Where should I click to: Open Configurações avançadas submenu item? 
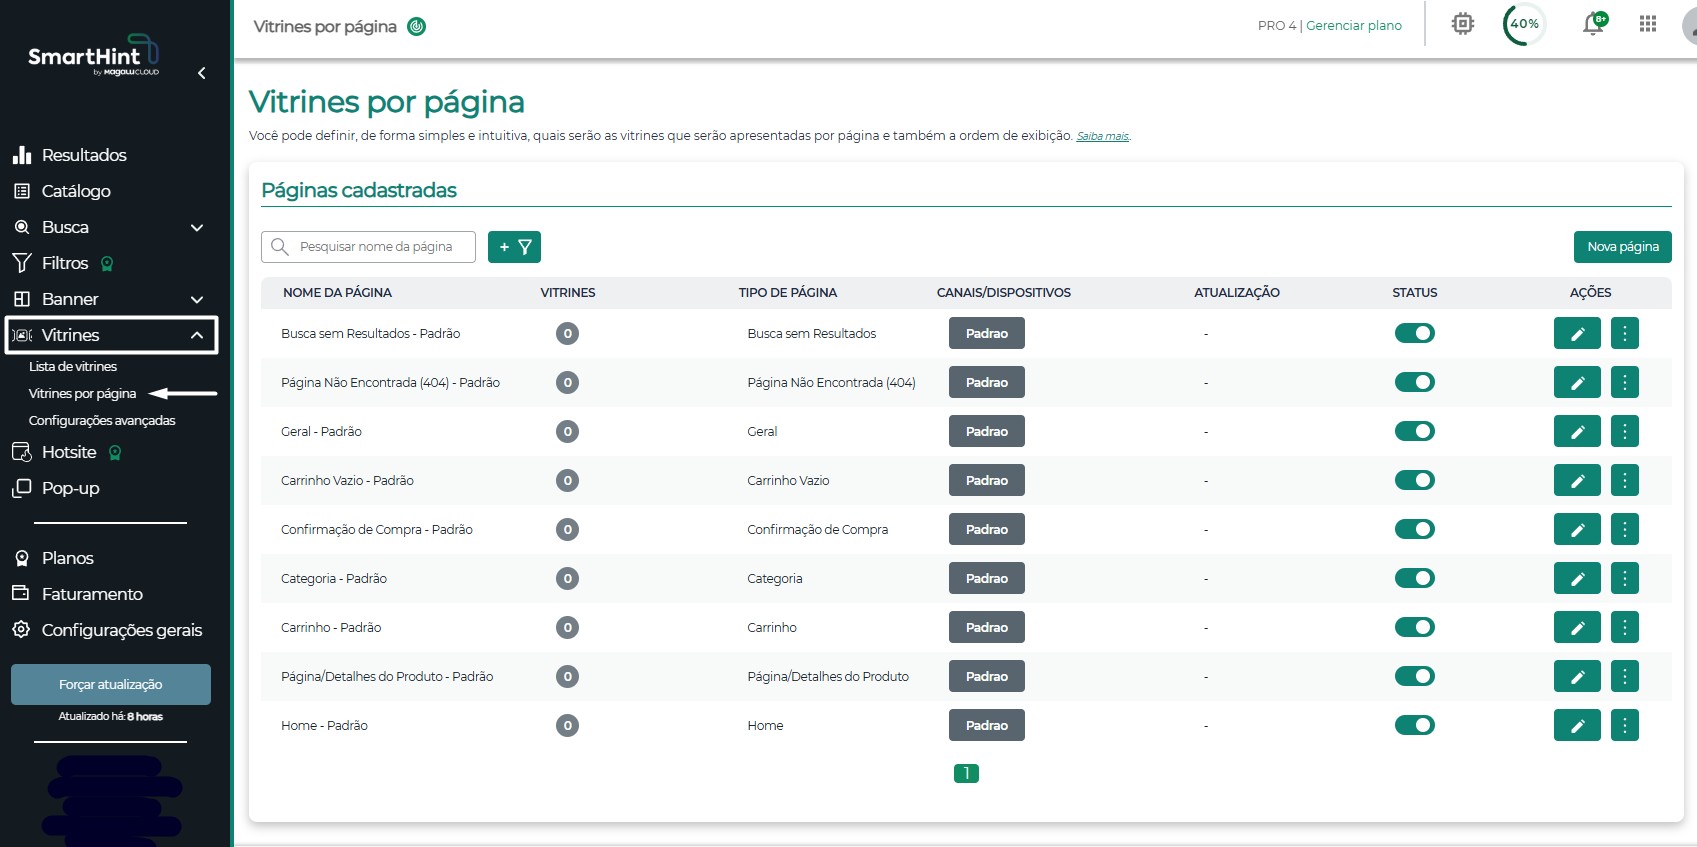point(102,421)
